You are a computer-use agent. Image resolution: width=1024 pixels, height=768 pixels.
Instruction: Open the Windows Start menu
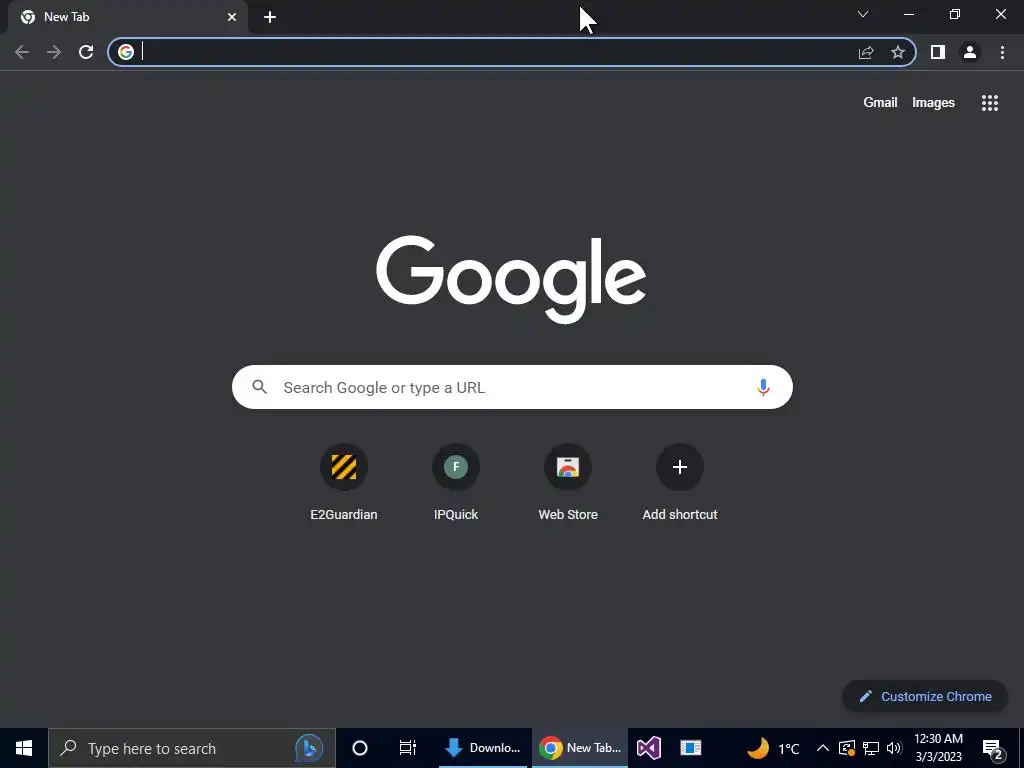(x=24, y=748)
